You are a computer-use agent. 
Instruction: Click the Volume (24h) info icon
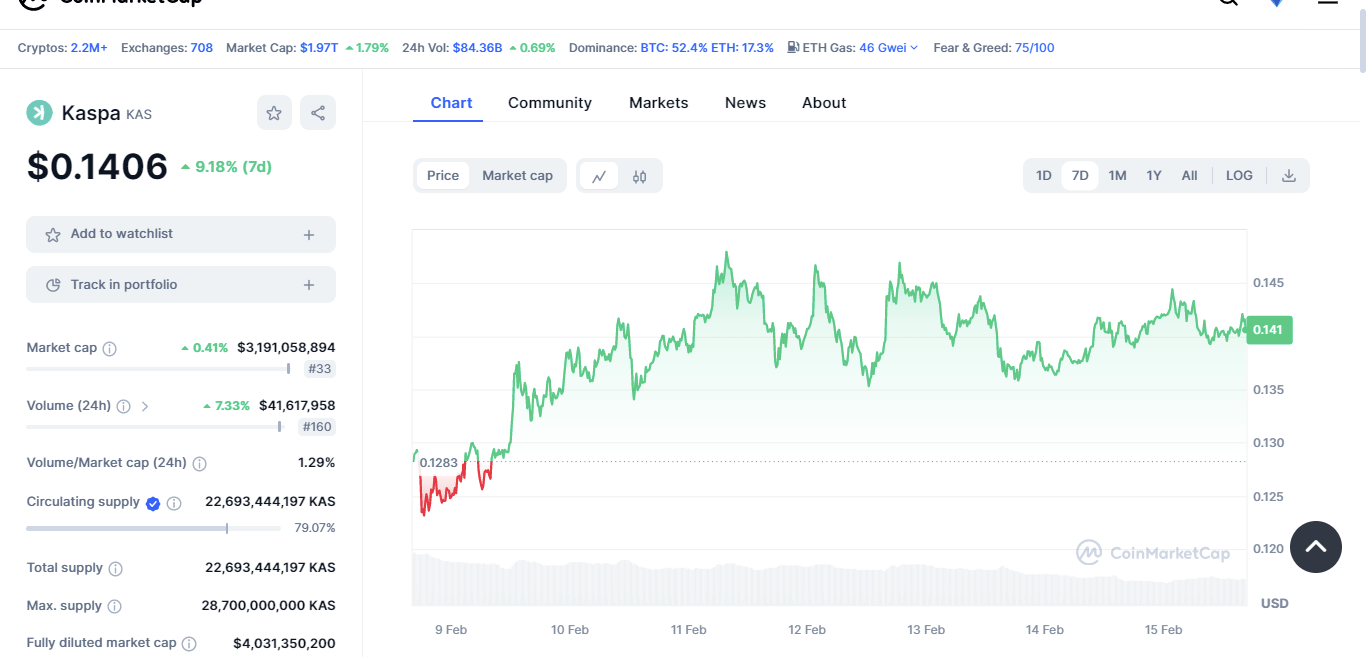[123, 407]
